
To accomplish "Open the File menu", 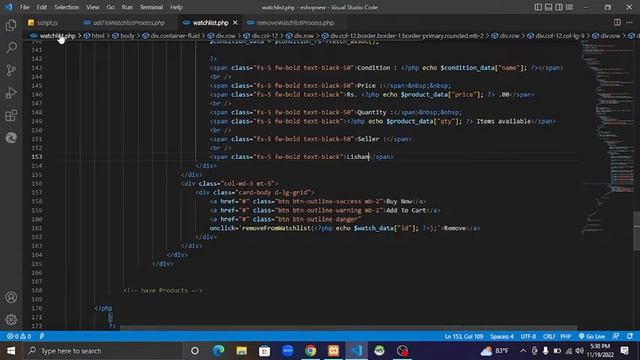I will click(x=24, y=7).
